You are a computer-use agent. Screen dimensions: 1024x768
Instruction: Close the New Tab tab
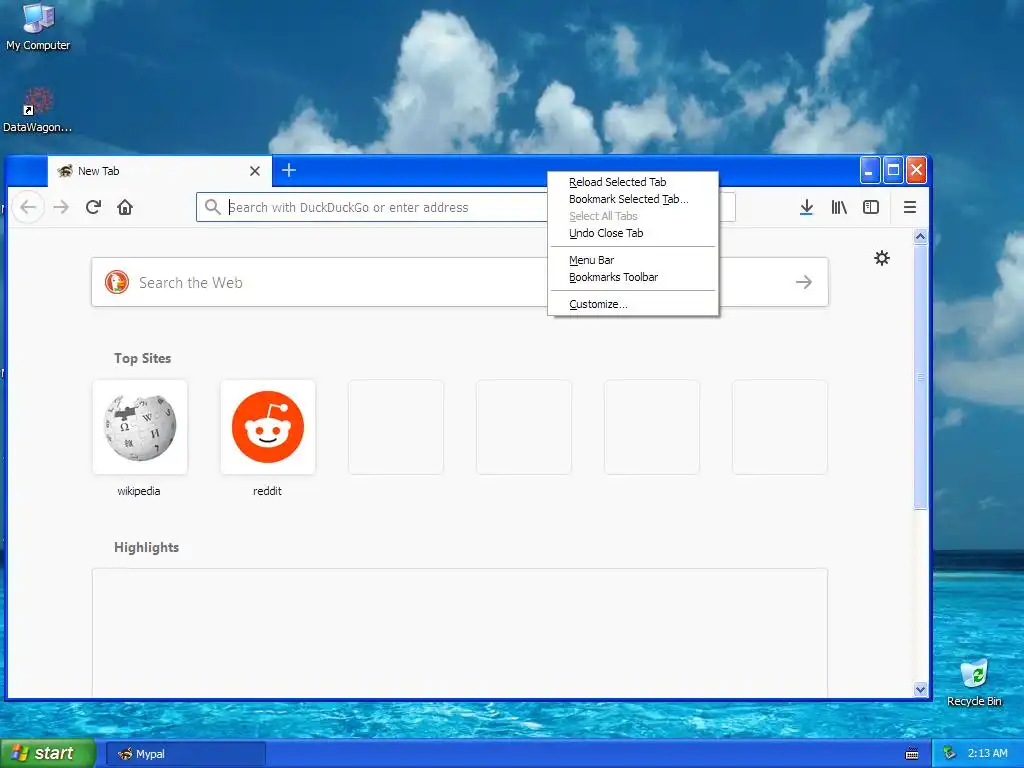point(255,171)
